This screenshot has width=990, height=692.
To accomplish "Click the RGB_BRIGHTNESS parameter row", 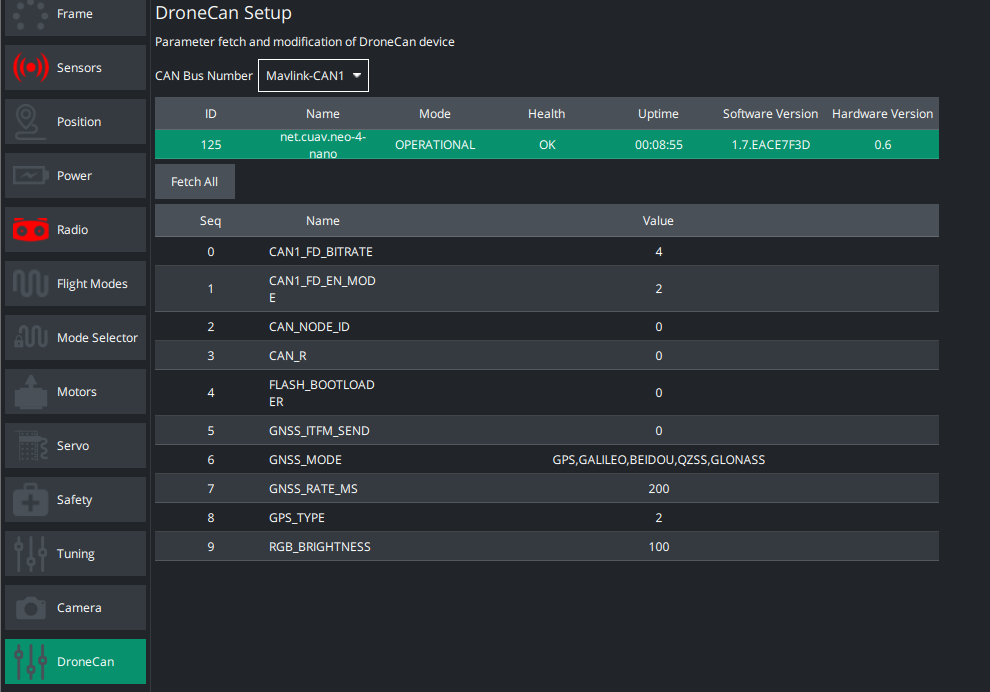I will click(546, 546).
